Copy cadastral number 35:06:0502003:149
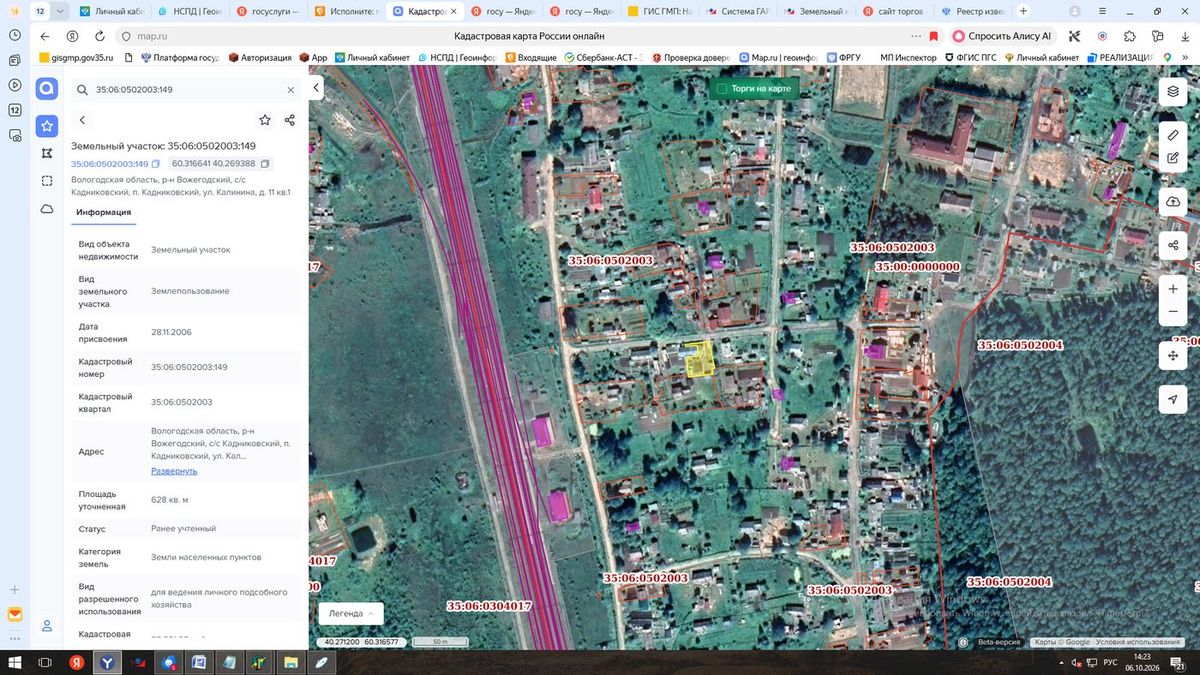Screen dimensions: 1200x675 click(x=155, y=164)
